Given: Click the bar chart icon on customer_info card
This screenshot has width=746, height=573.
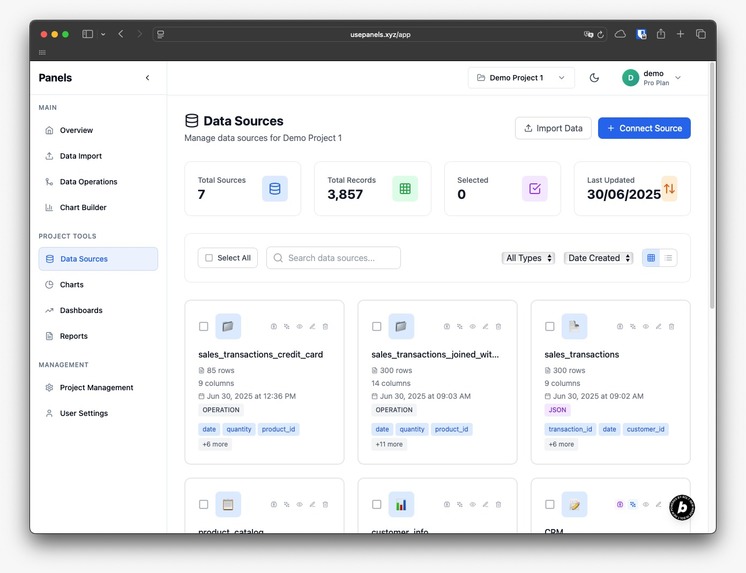Looking at the screenshot, I should point(401,504).
